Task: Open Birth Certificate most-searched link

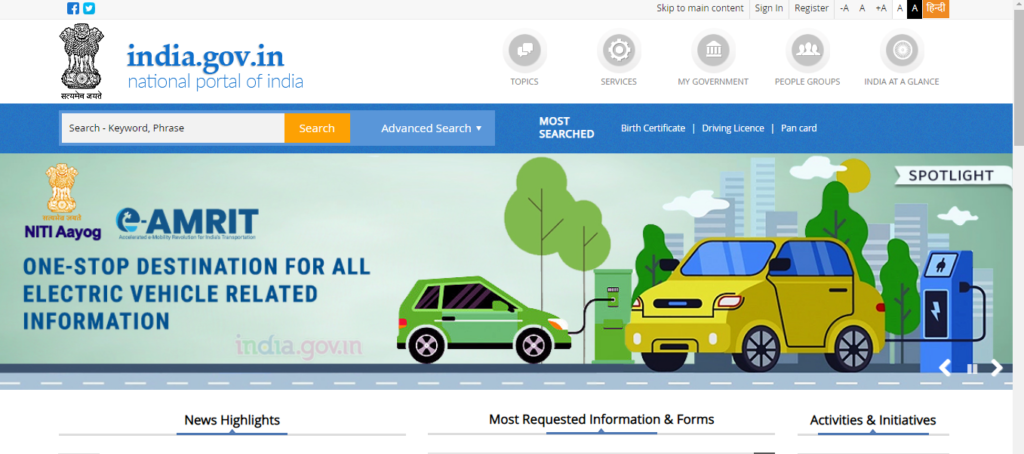Action: click(653, 128)
